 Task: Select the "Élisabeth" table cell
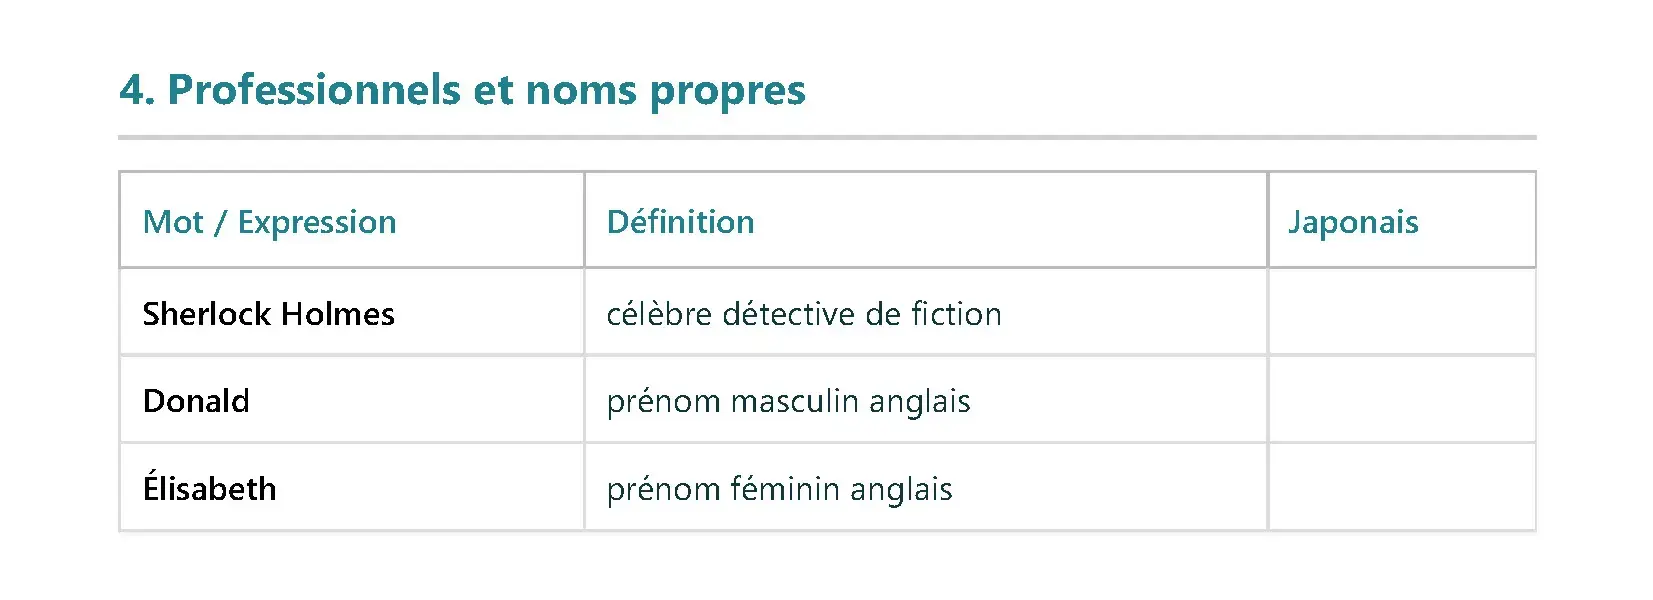[210, 489]
